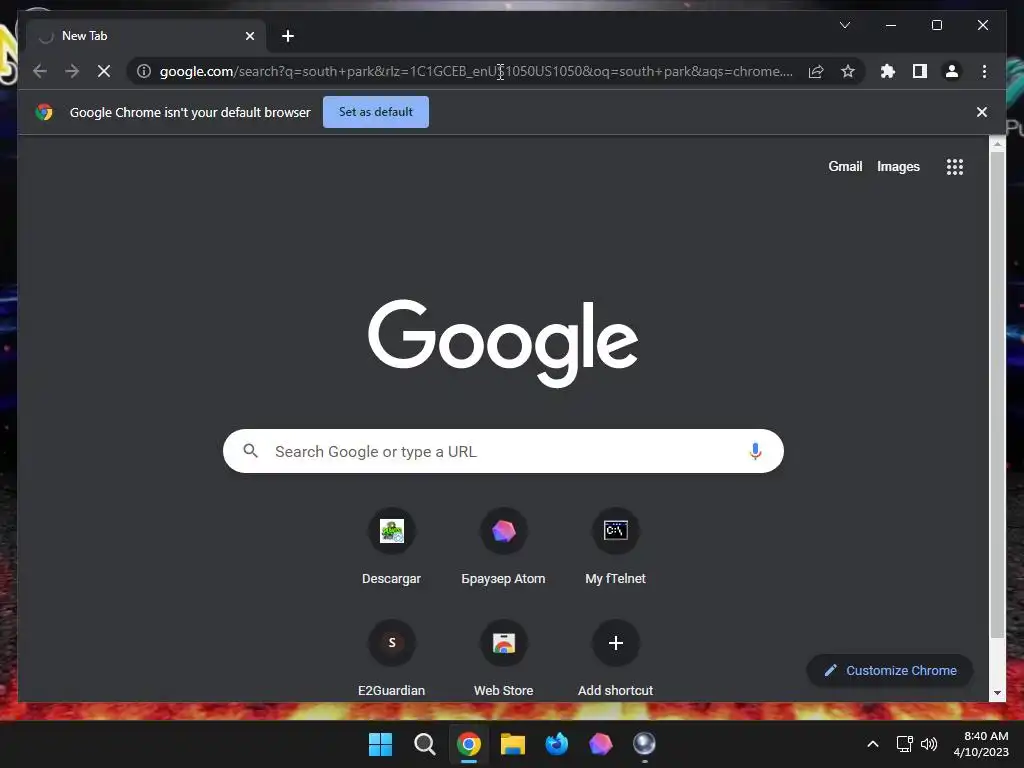
Task: Set Chrome as default browser
Action: 376,112
